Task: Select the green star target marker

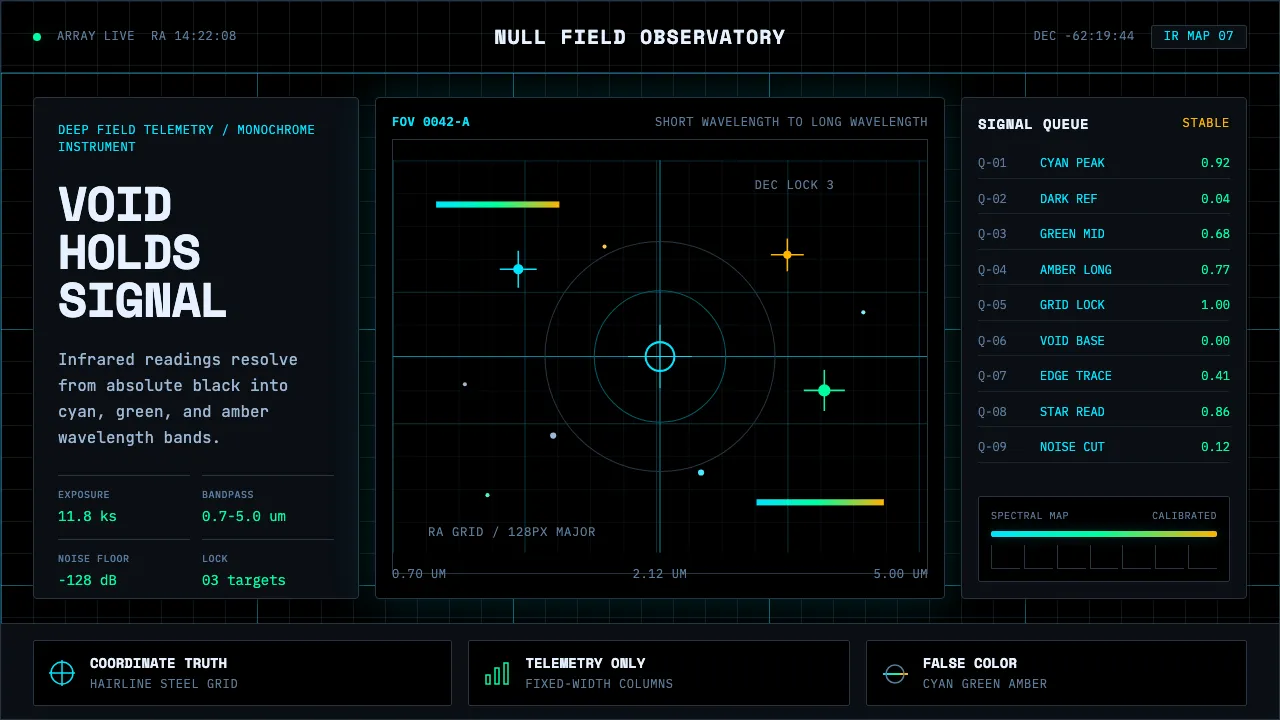Action: tap(824, 390)
